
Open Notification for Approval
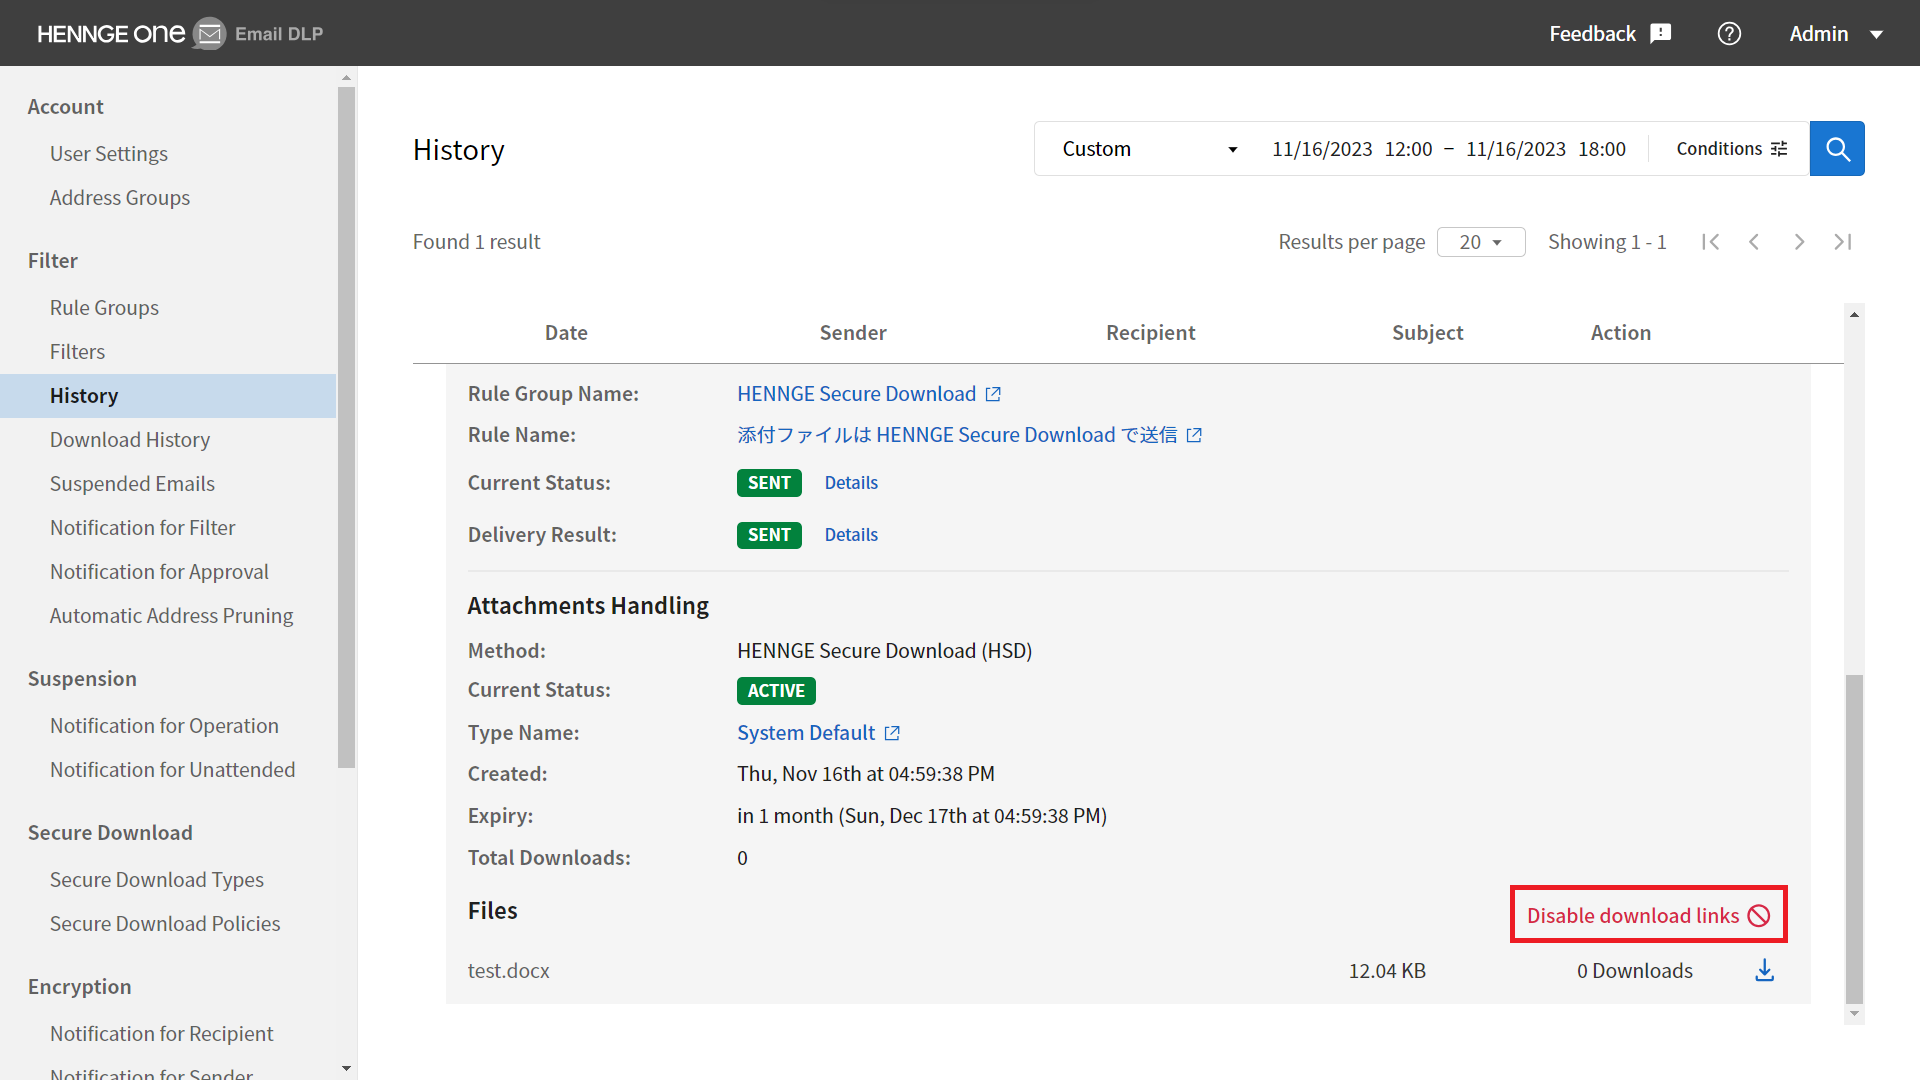pyautogui.click(x=159, y=572)
